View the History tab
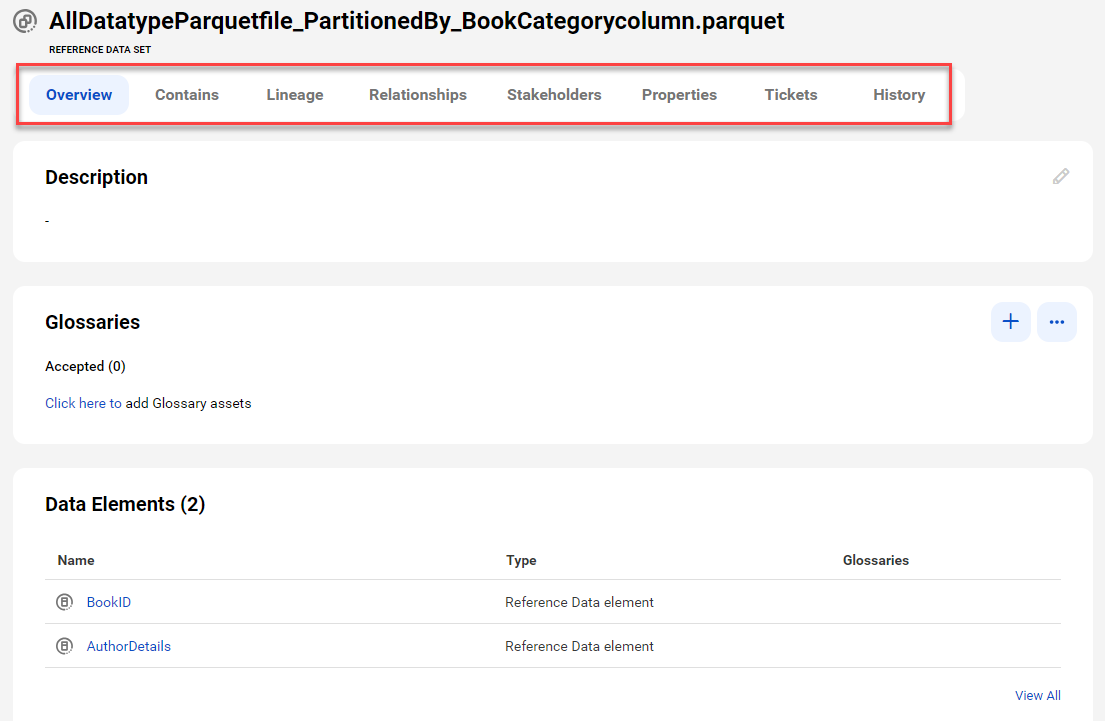Viewport: 1105px width, 721px height. click(899, 94)
